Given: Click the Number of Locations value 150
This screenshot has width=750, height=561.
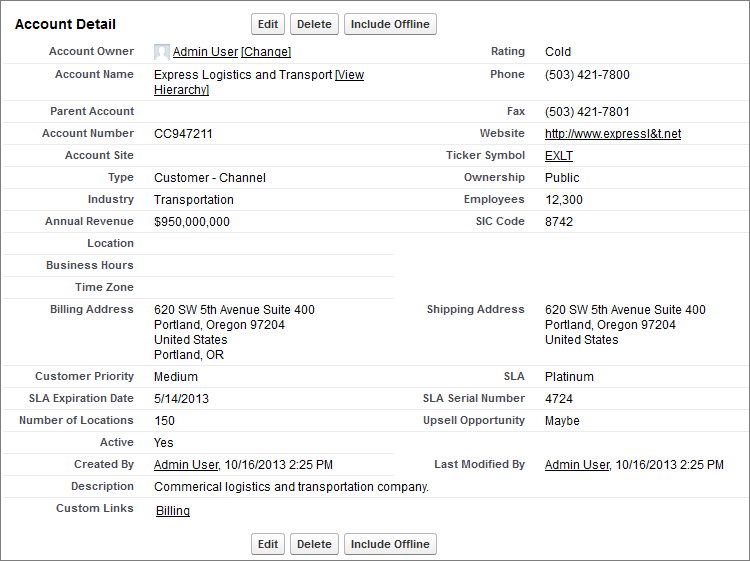Looking at the screenshot, I should point(165,421).
